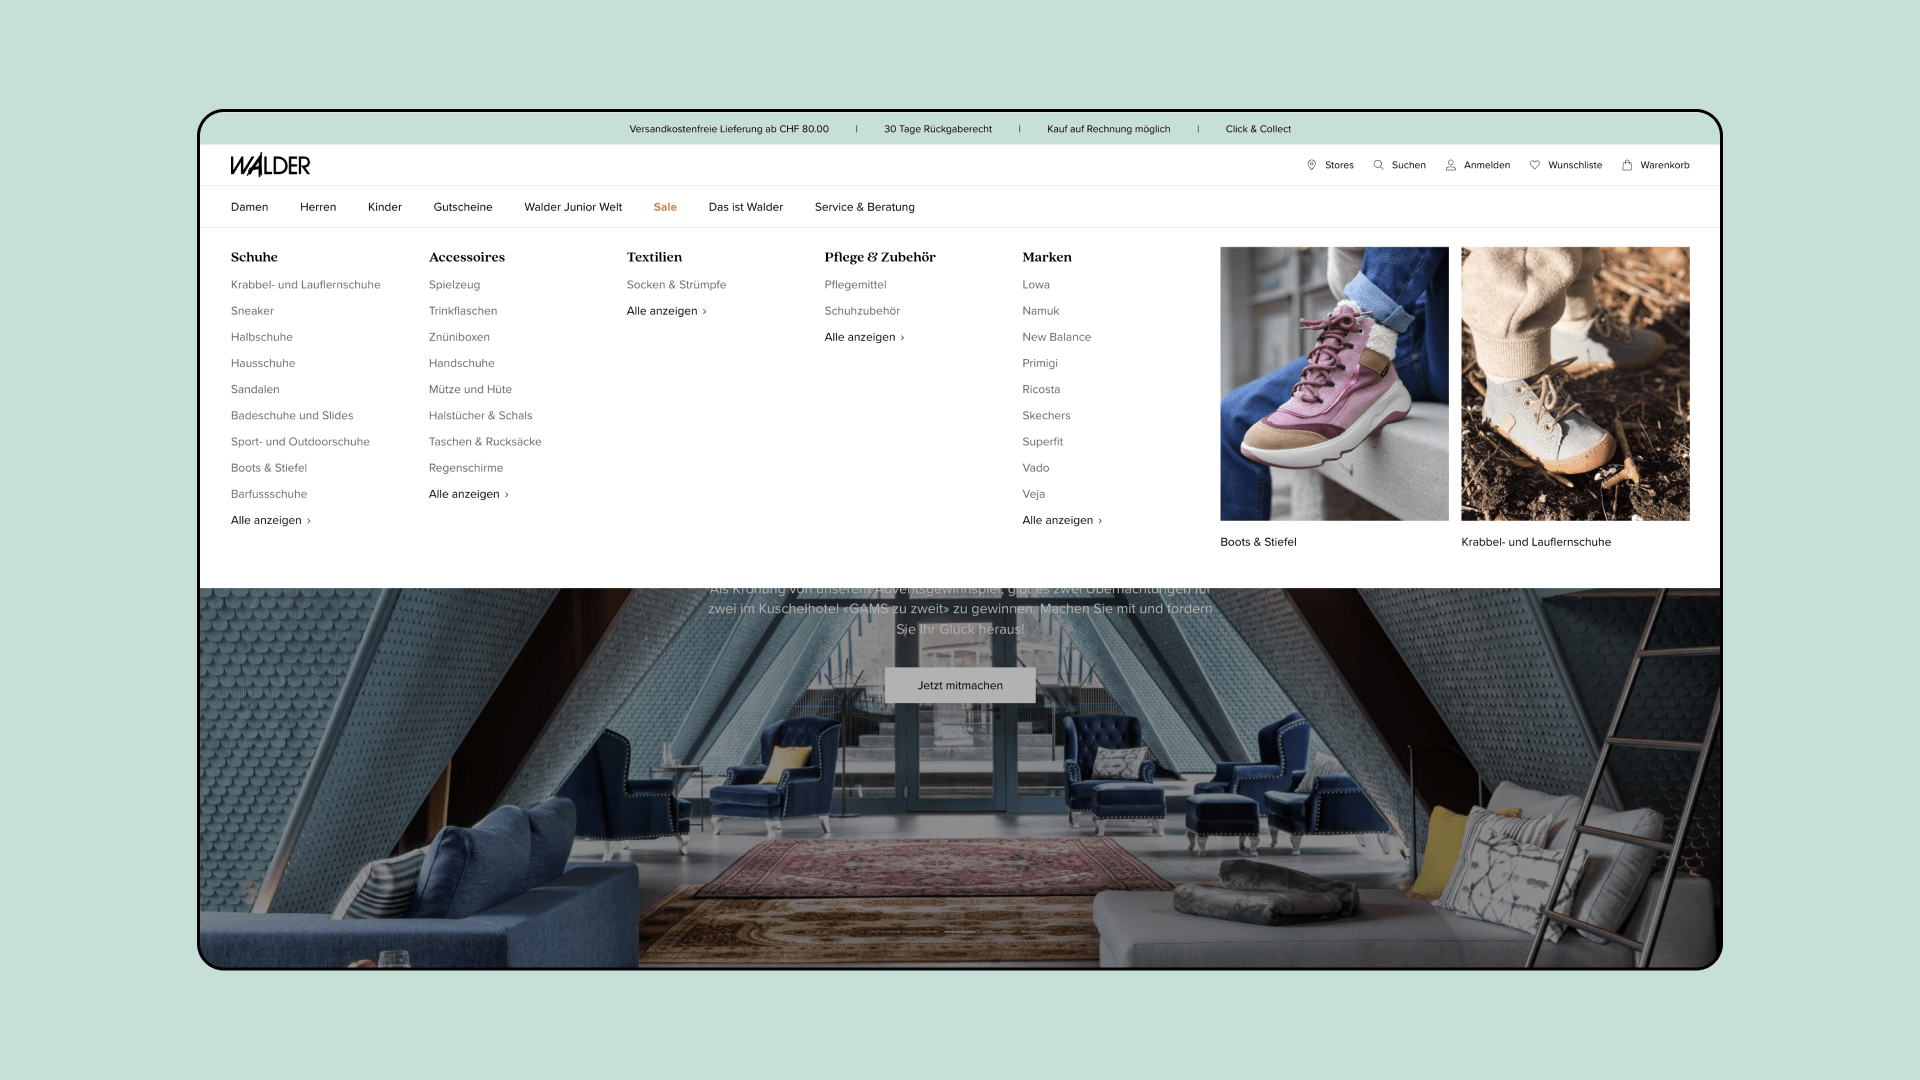Click the Wunschliste heart icon
The image size is (1920, 1080).
1534,165
